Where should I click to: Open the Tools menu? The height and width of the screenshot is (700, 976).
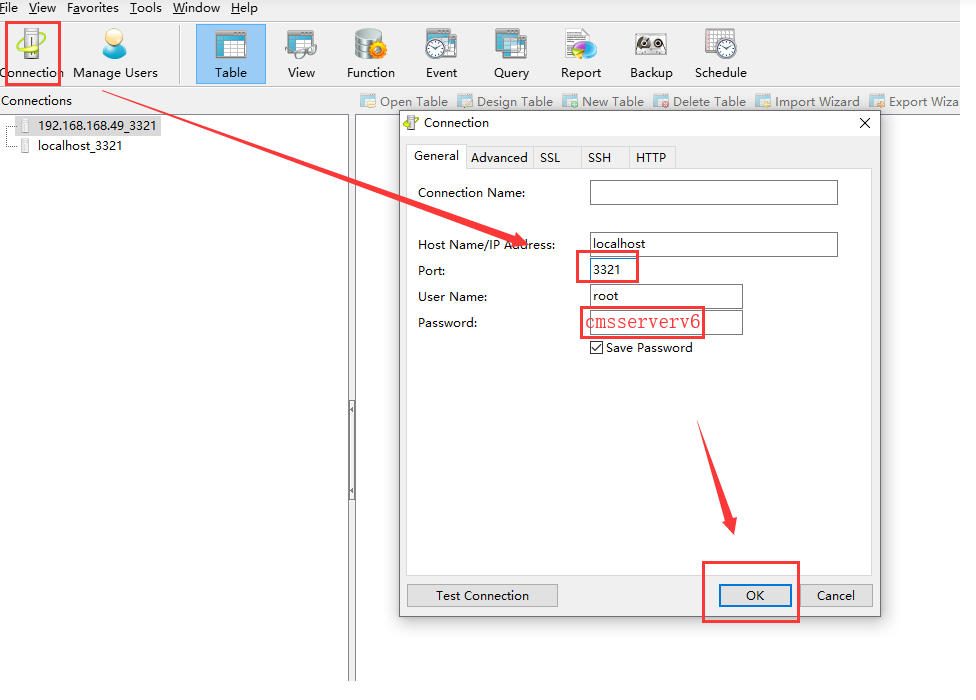click(146, 8)
